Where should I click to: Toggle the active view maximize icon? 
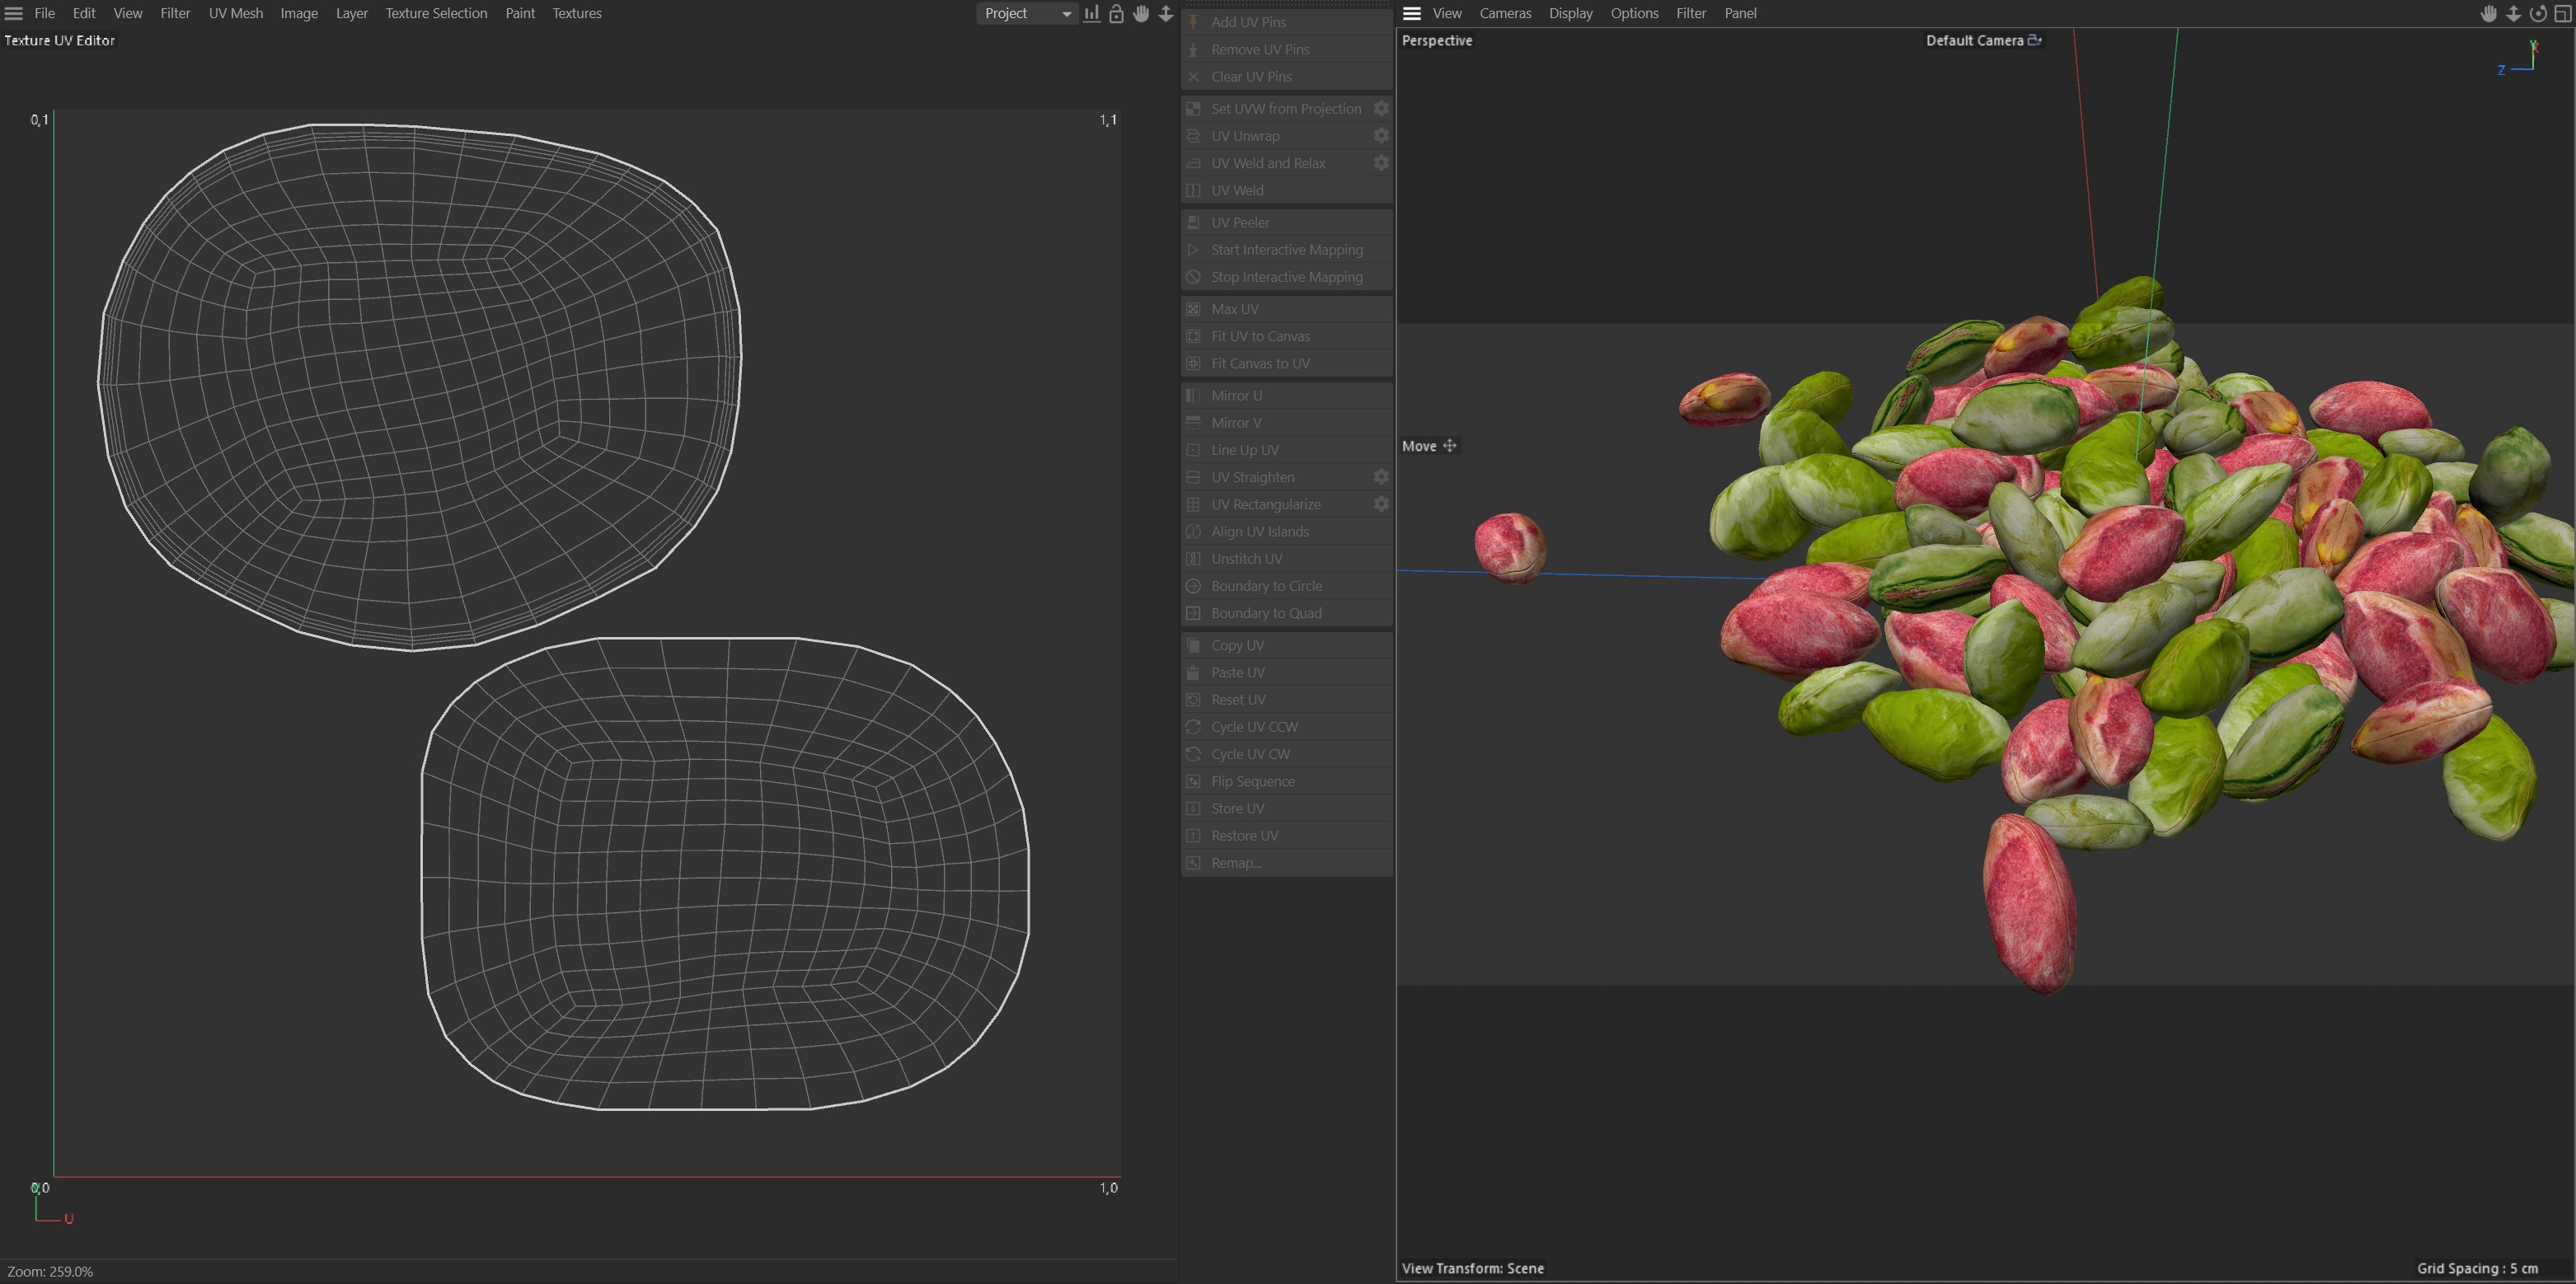click(x=2562, y=13)
